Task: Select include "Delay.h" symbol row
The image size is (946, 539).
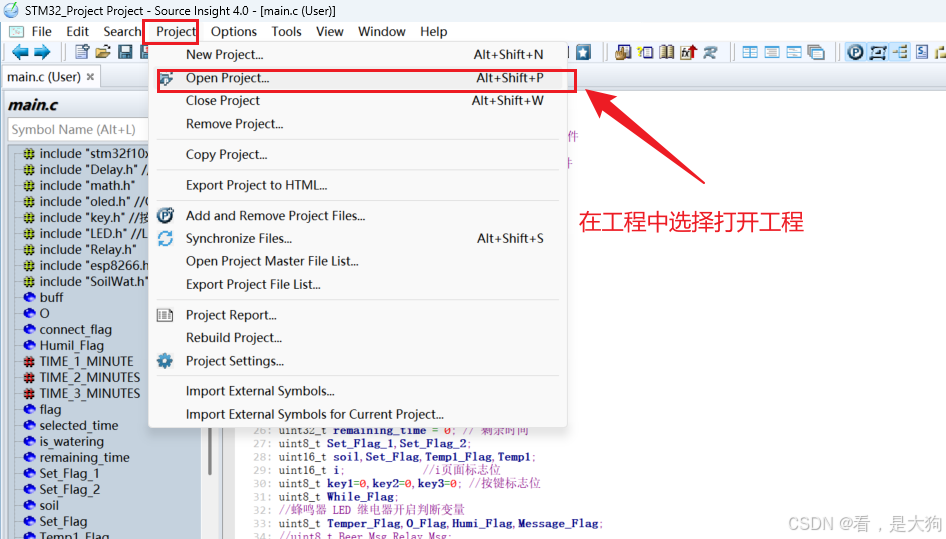Action: tap(84, 170)
